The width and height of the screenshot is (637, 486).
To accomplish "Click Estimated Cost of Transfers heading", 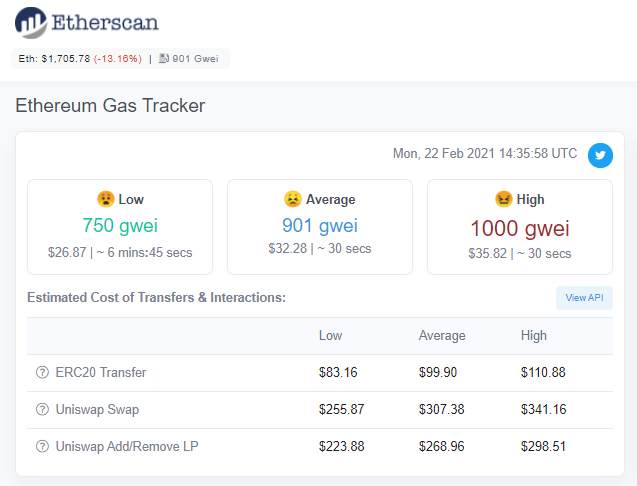I will 156,297.
